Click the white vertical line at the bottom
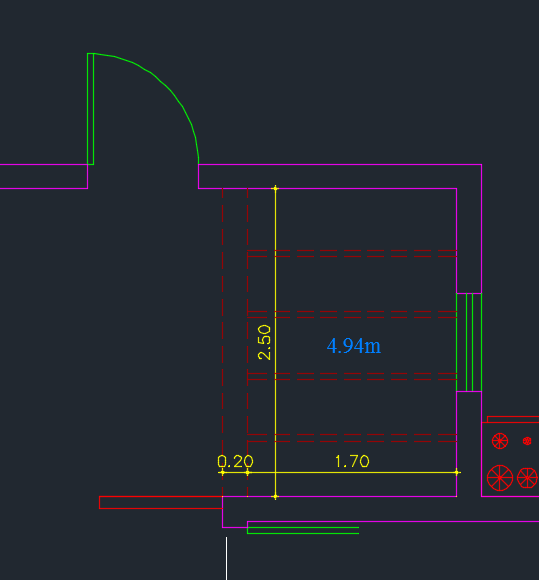Viewport: 539px width, 580px height. [227, 559]
